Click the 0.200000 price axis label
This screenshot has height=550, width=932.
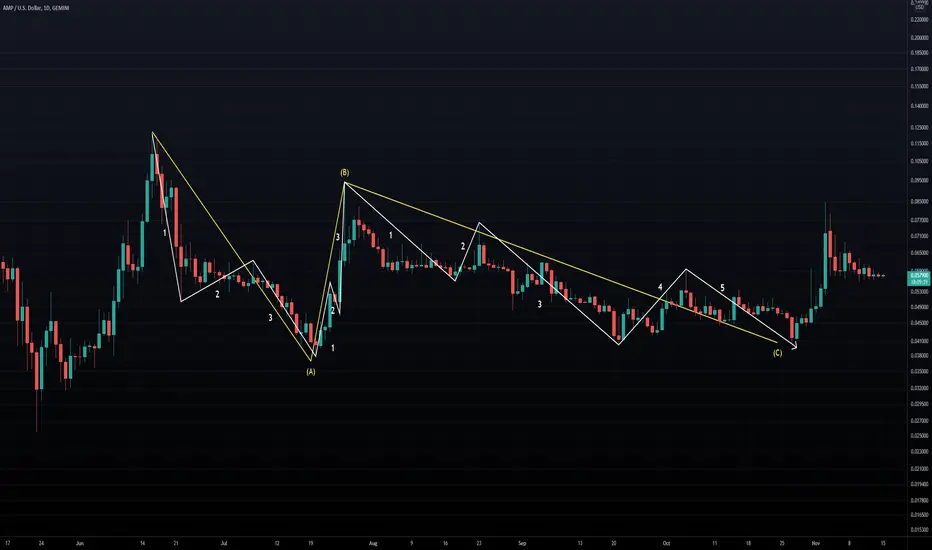920,37
